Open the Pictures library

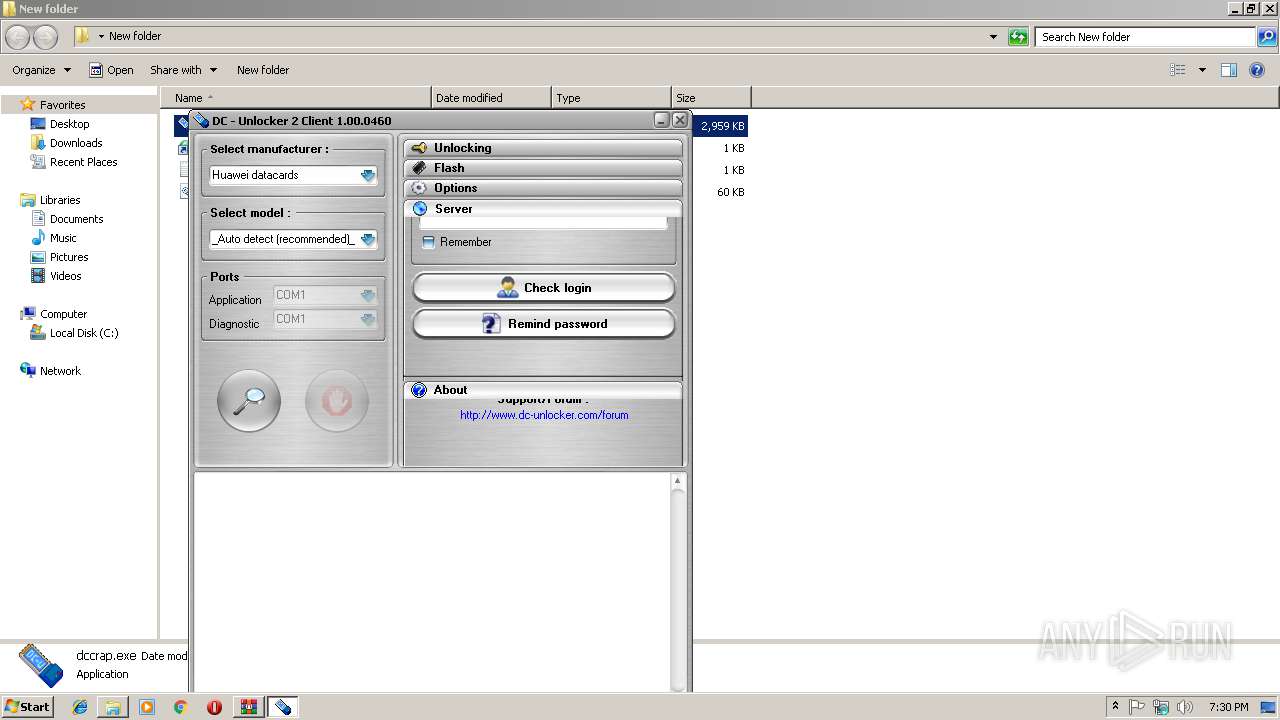pos(69,257)
